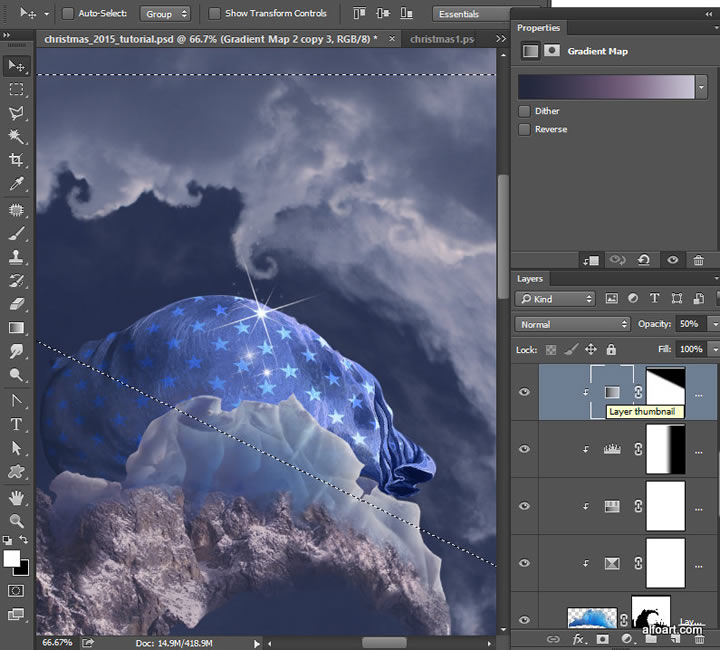
Task: Hide the selected Gradient Map layer
Action: (524, 392)
